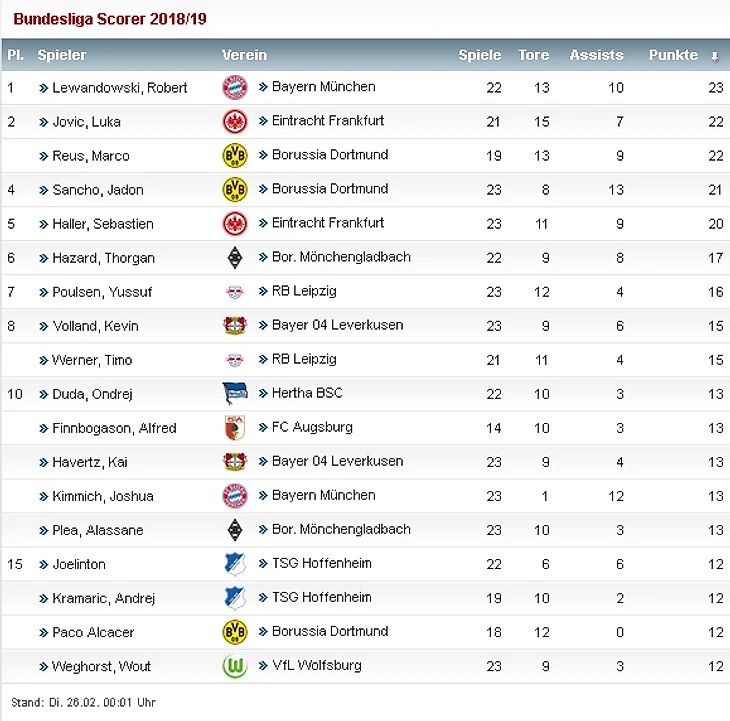Click Bayern München logo in Lewandowski row
The image size is (730, 721).
click(x=234, y=87)
